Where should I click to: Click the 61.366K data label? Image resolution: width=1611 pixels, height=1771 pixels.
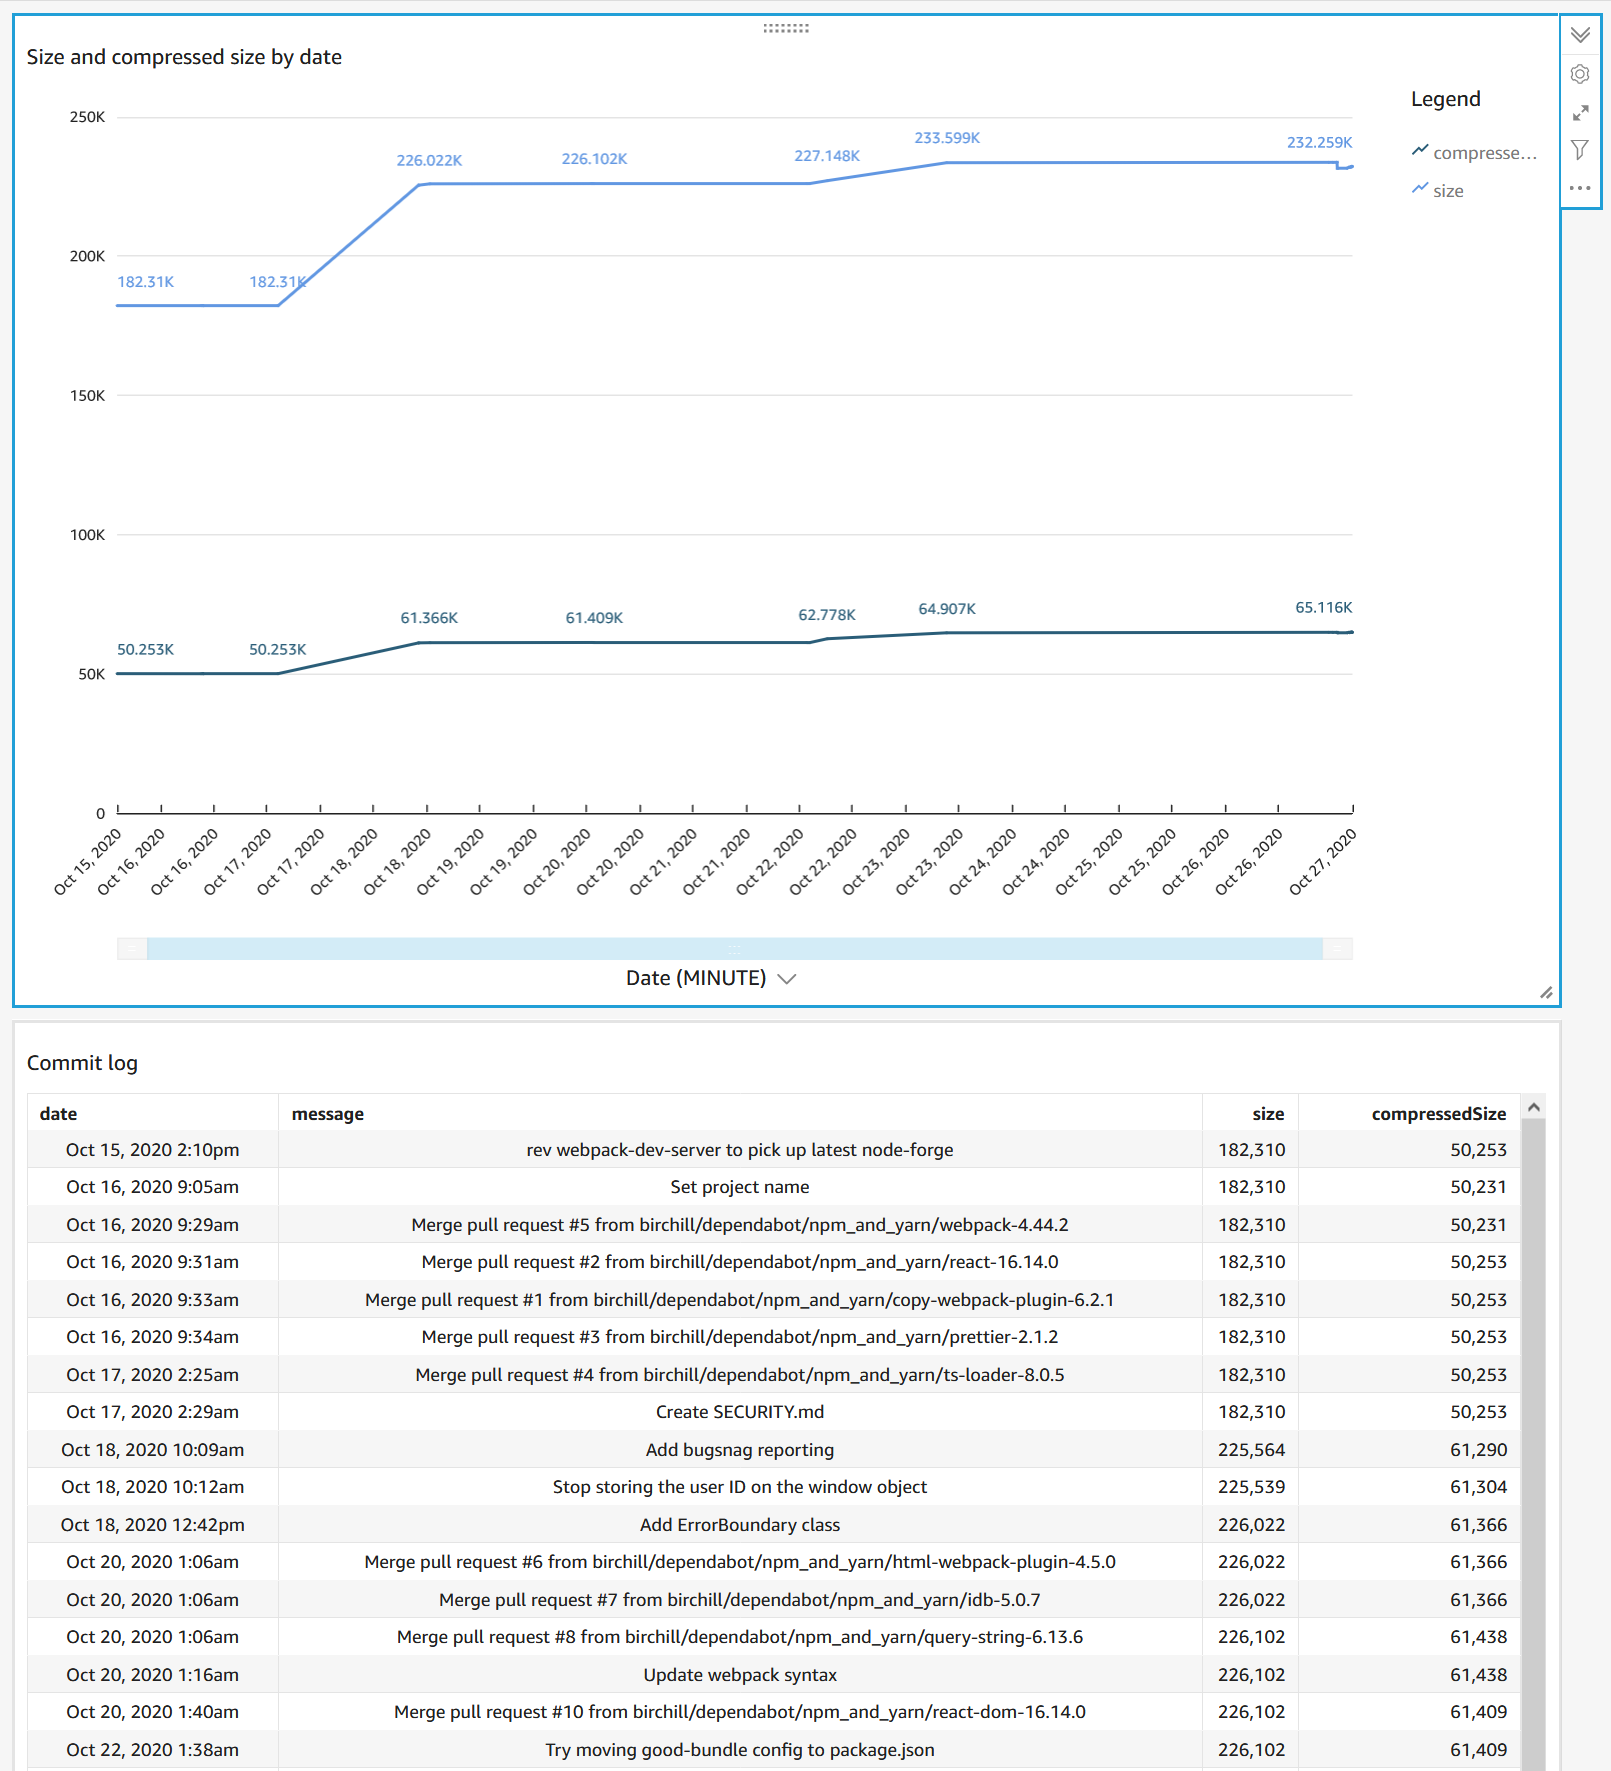pos(429,618)
